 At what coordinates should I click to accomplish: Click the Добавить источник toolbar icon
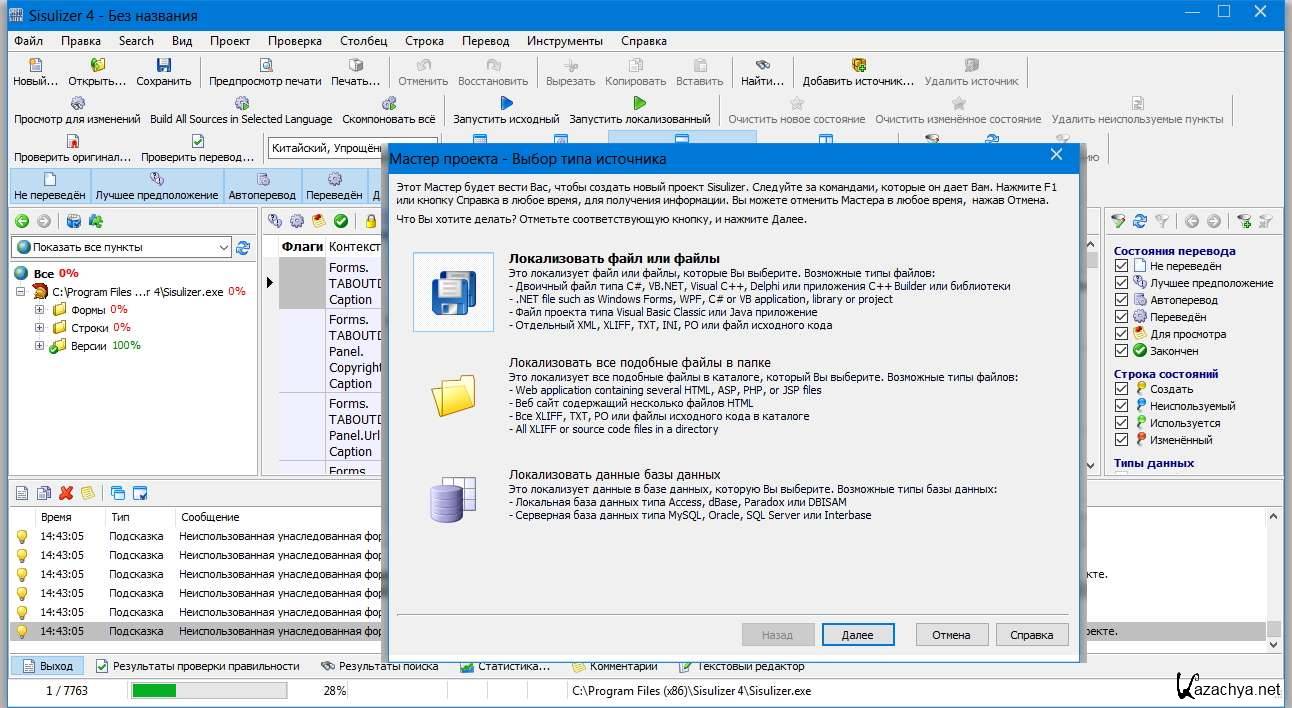click(x=858, y=65)
